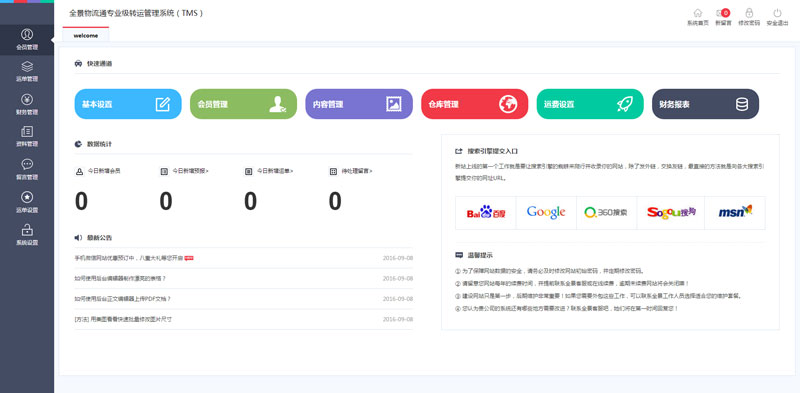Image resolution: width=800 pixels, height=393 pixels.
Task: Switch to the welcome tab
Action: (x=86, y=35)
